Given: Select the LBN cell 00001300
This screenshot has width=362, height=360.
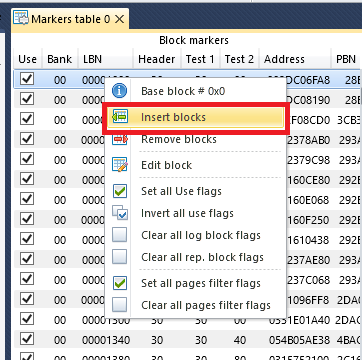Looking at the screenshot, I should [106, 320].
